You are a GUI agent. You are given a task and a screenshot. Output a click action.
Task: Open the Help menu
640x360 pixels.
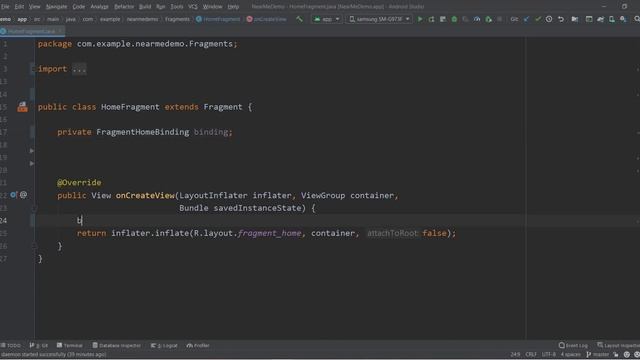pyautogui.click(x=233, y=7)
